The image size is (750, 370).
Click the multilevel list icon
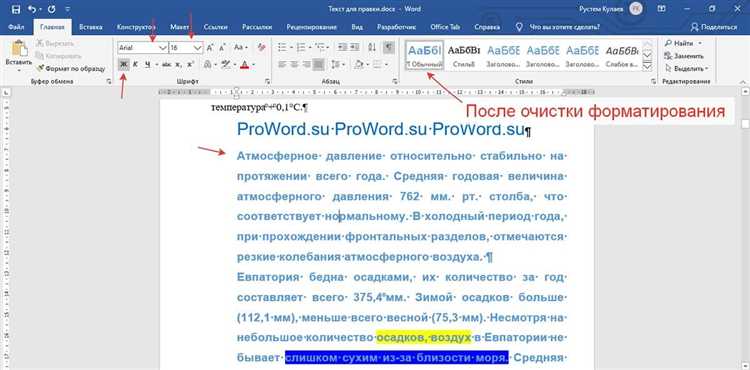click(x=320, y=48)
